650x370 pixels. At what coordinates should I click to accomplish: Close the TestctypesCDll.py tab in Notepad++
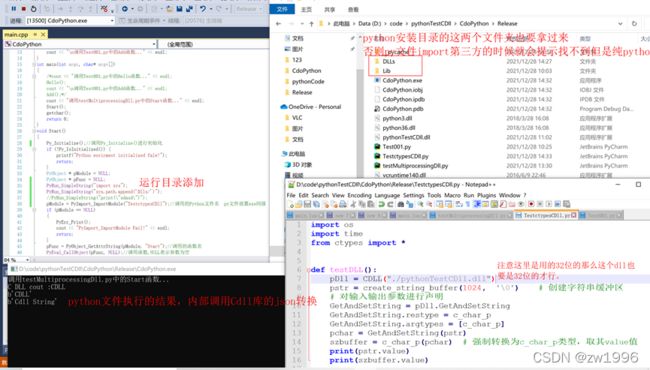tap(574, 215)
